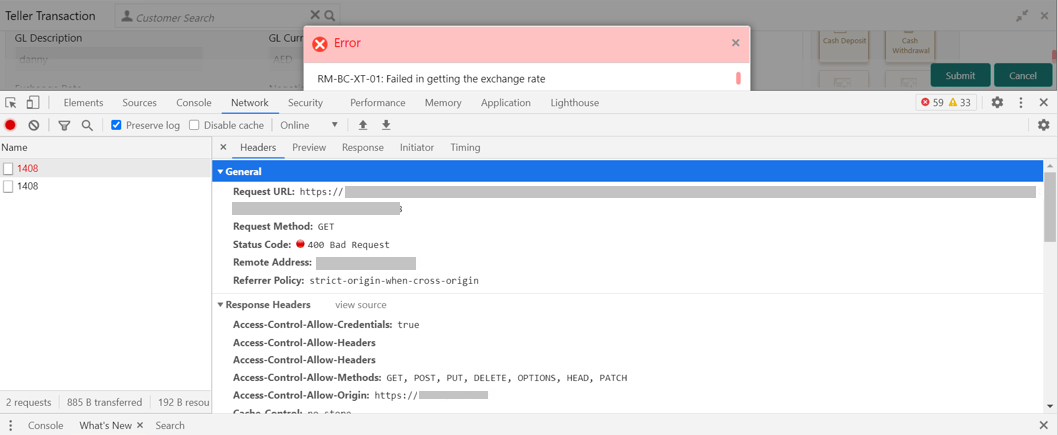The image size is (1058, 435).
Task: Toggle the device toolbar icon
Action: click(x=32, y=103)
